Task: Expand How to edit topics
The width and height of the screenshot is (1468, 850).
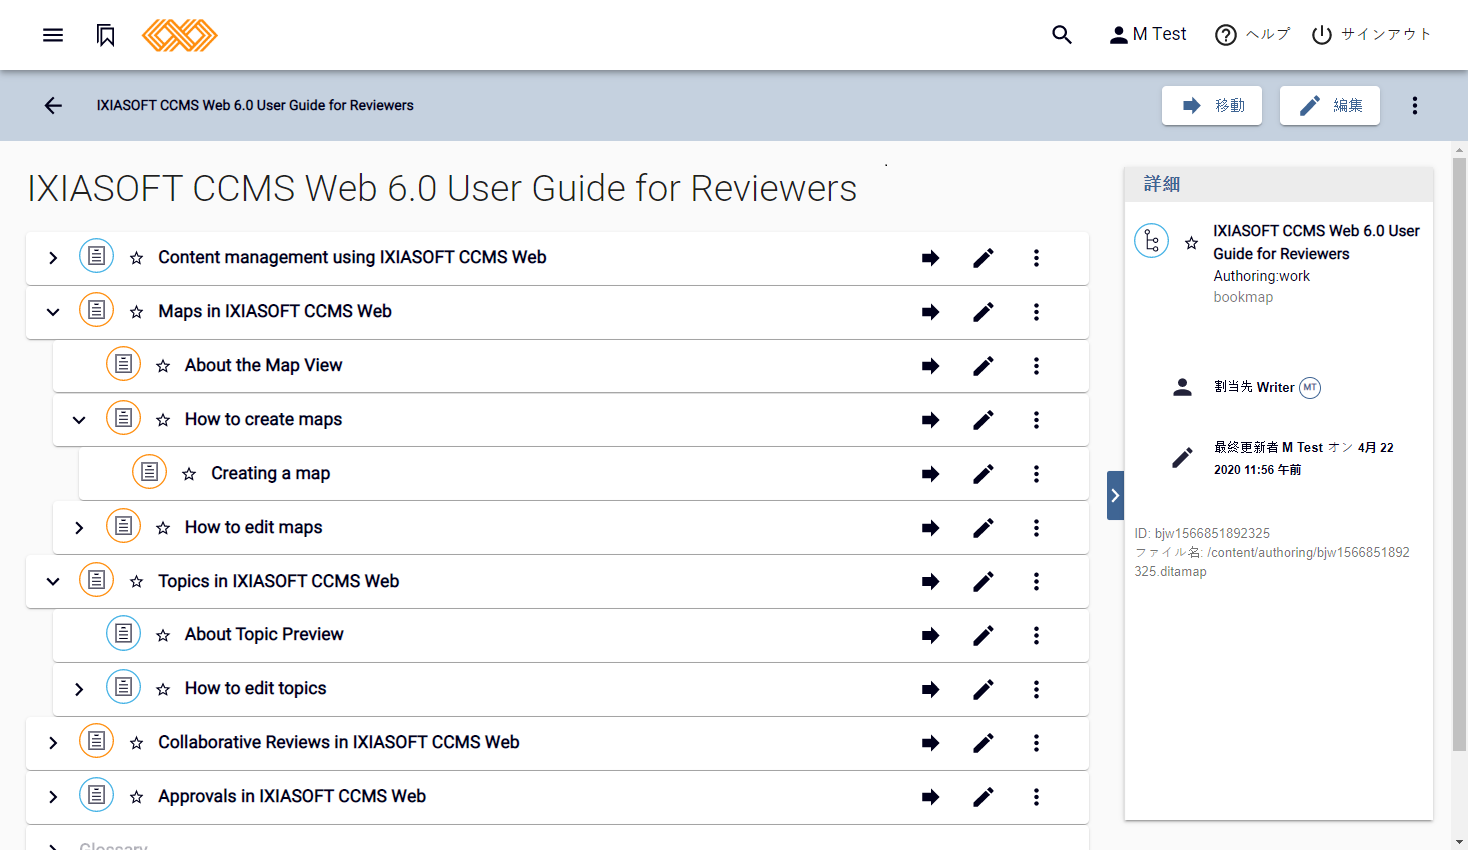Action: [79, 689]
